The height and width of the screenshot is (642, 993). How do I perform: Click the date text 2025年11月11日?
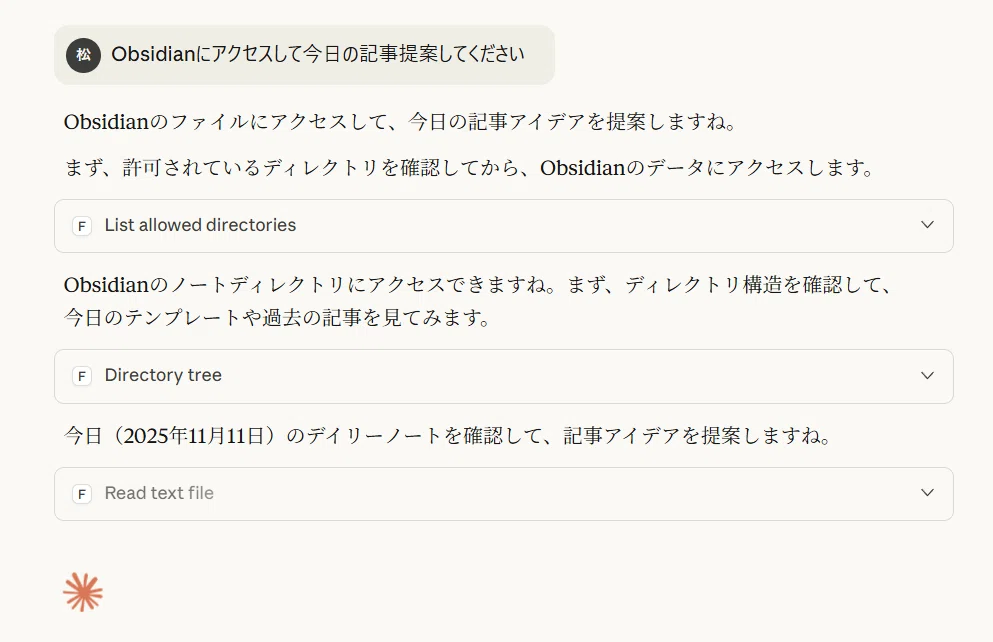(193, 436)
